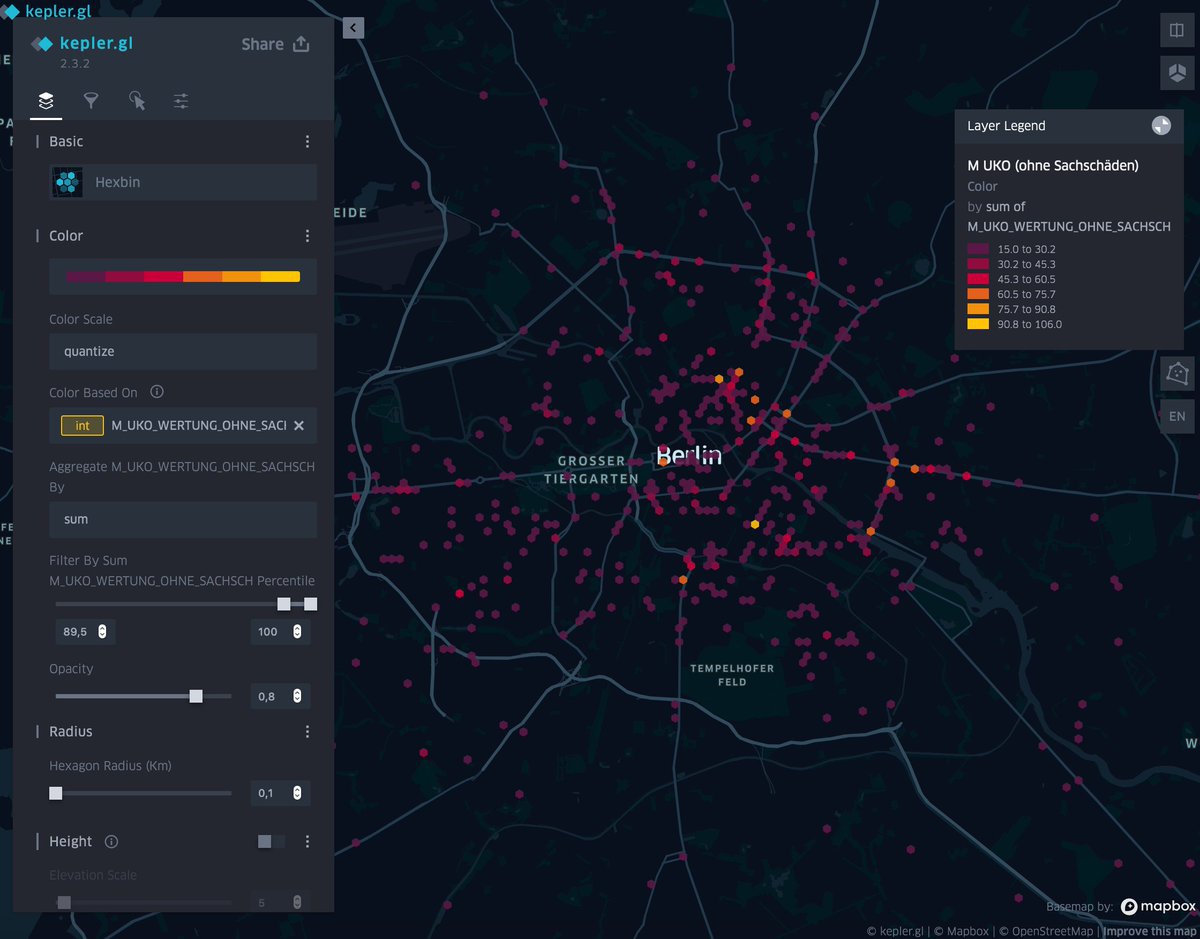
Task: Open Color section more options
Action: point(307,236)
